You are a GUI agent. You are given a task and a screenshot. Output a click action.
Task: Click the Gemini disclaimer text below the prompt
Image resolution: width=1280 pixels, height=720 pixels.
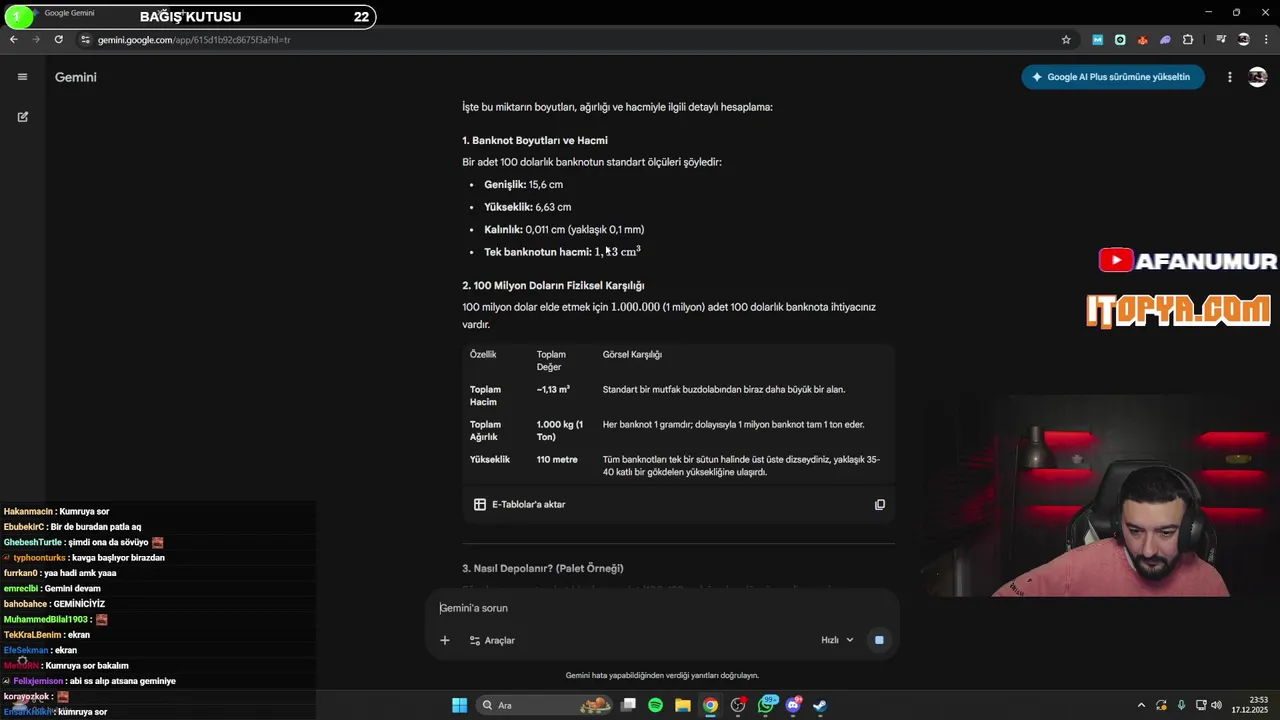(x=662, y=675)
